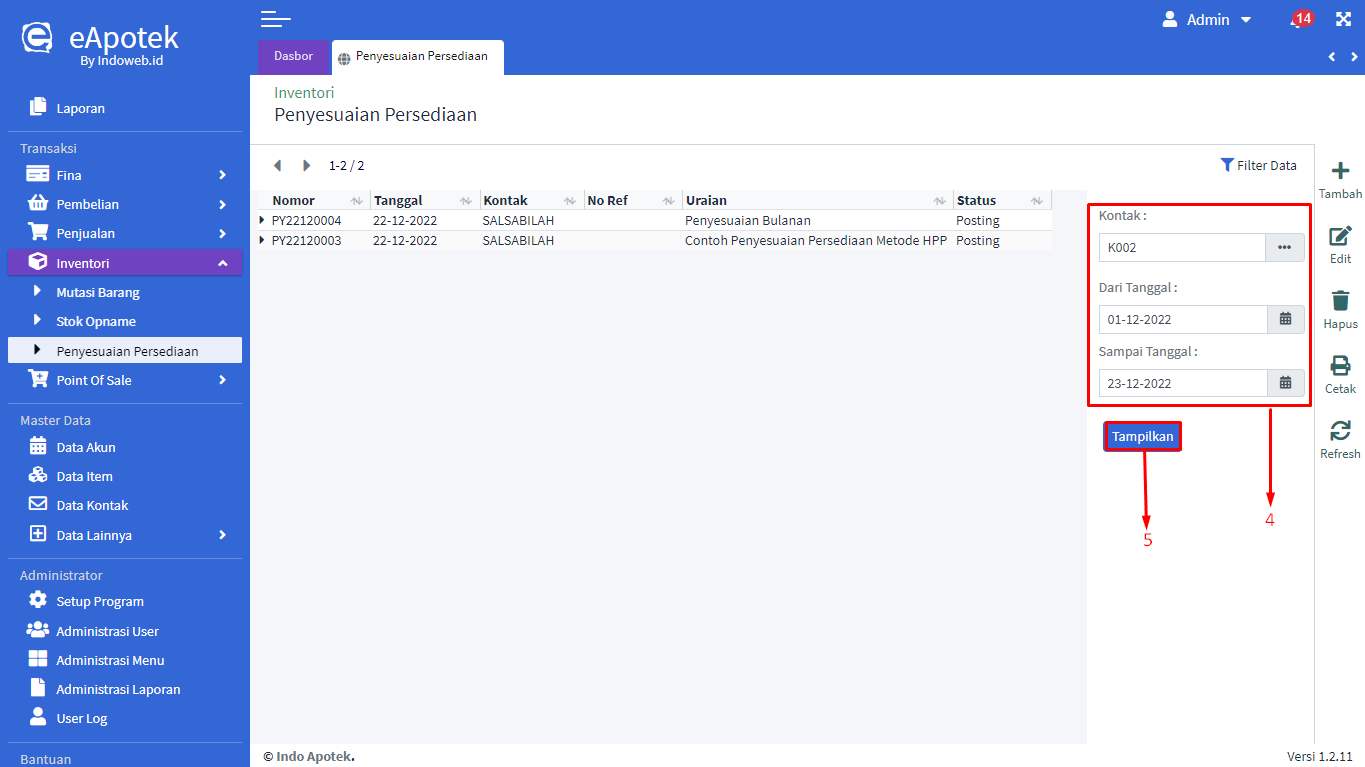The width and height of the screenshot is (1365, 767).
Task: Click the Refresh icon
Action: [x=1340, y=431]
